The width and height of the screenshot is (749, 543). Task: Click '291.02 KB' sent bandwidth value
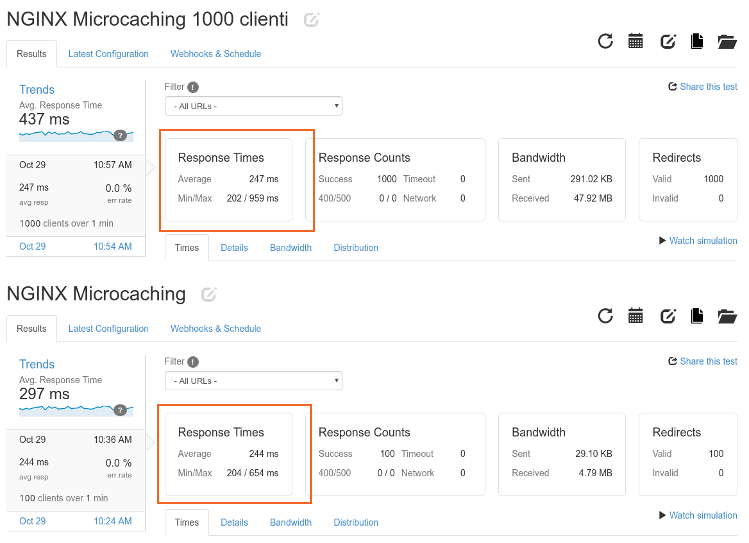[591, 179]
